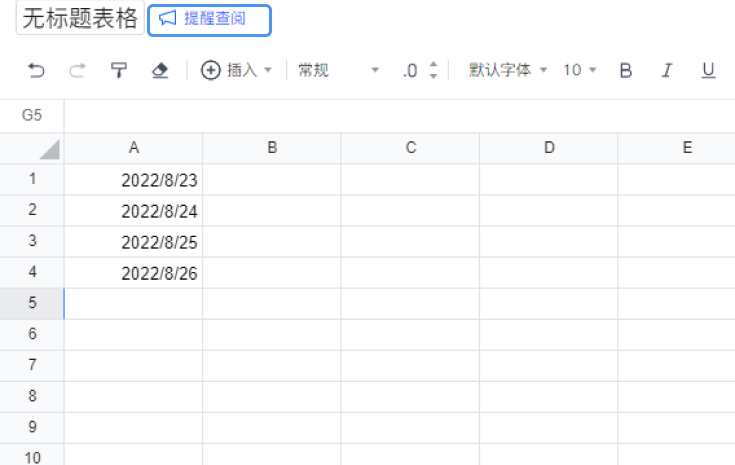Click the 无标题表格 title field
This screenshot has width=735, height=465.
click(x=80, y=18)
